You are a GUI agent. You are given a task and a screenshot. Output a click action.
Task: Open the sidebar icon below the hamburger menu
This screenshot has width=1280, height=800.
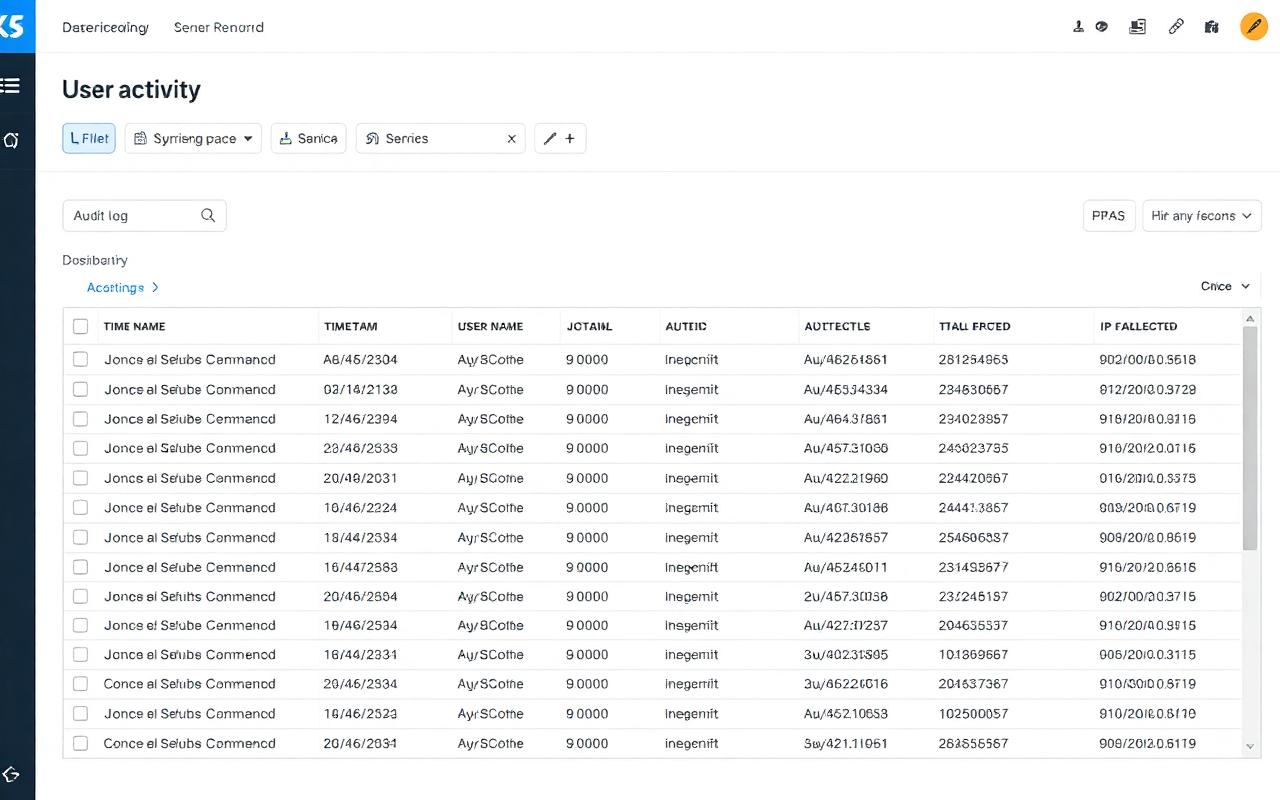point(10,140)
